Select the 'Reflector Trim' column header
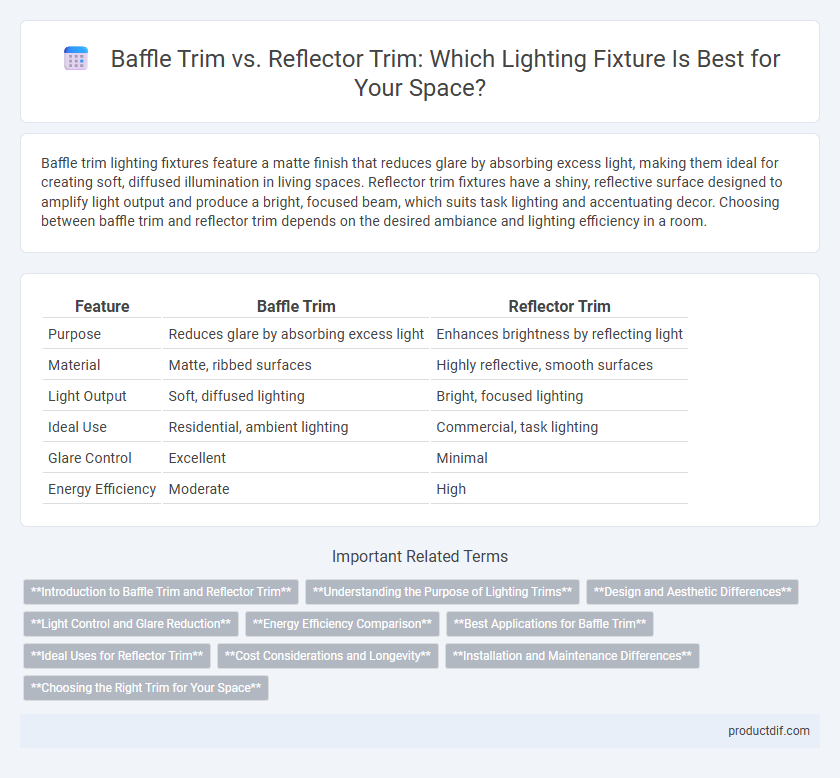Screen dimensions: 840x778 tap(559, 306)
